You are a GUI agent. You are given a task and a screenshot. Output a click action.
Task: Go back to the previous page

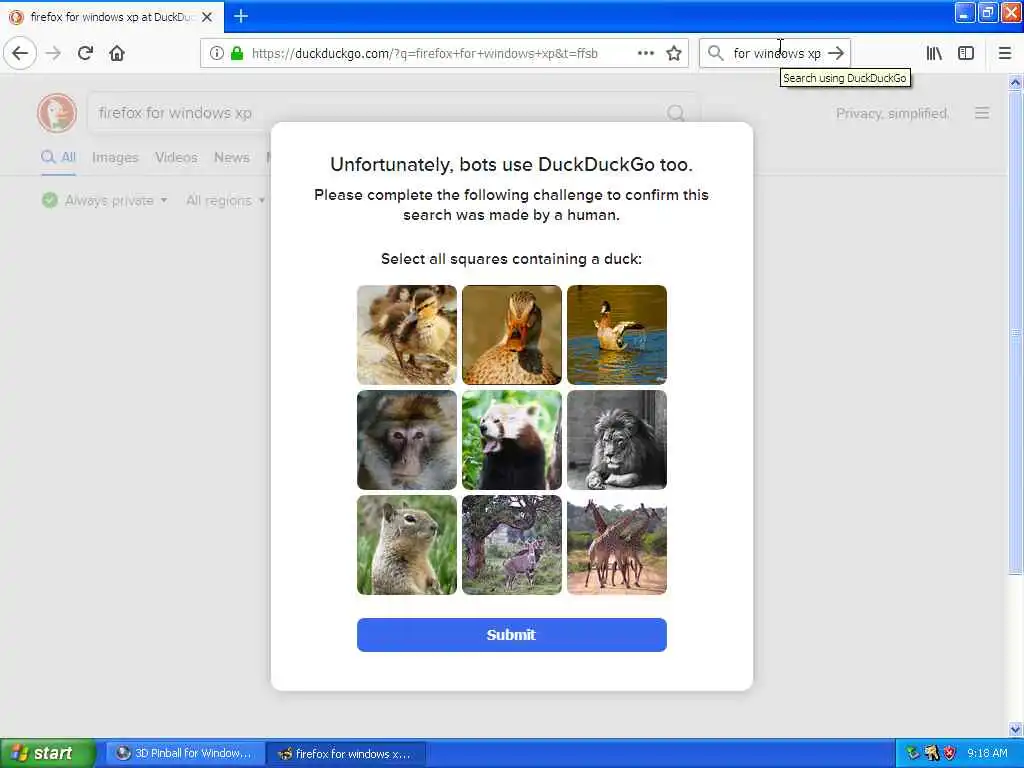point(20,54)
